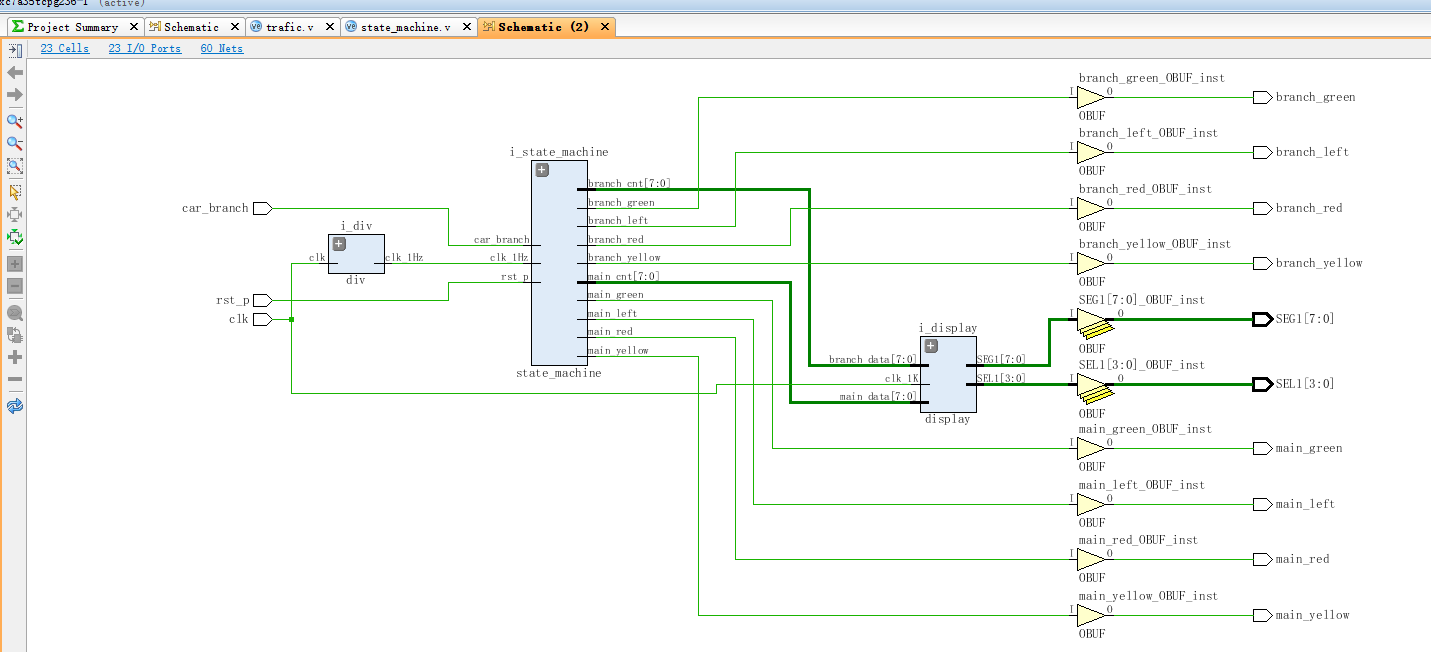Toggle the show/hide pane arrow icon

pyautogui.click(x=15, y=49)
